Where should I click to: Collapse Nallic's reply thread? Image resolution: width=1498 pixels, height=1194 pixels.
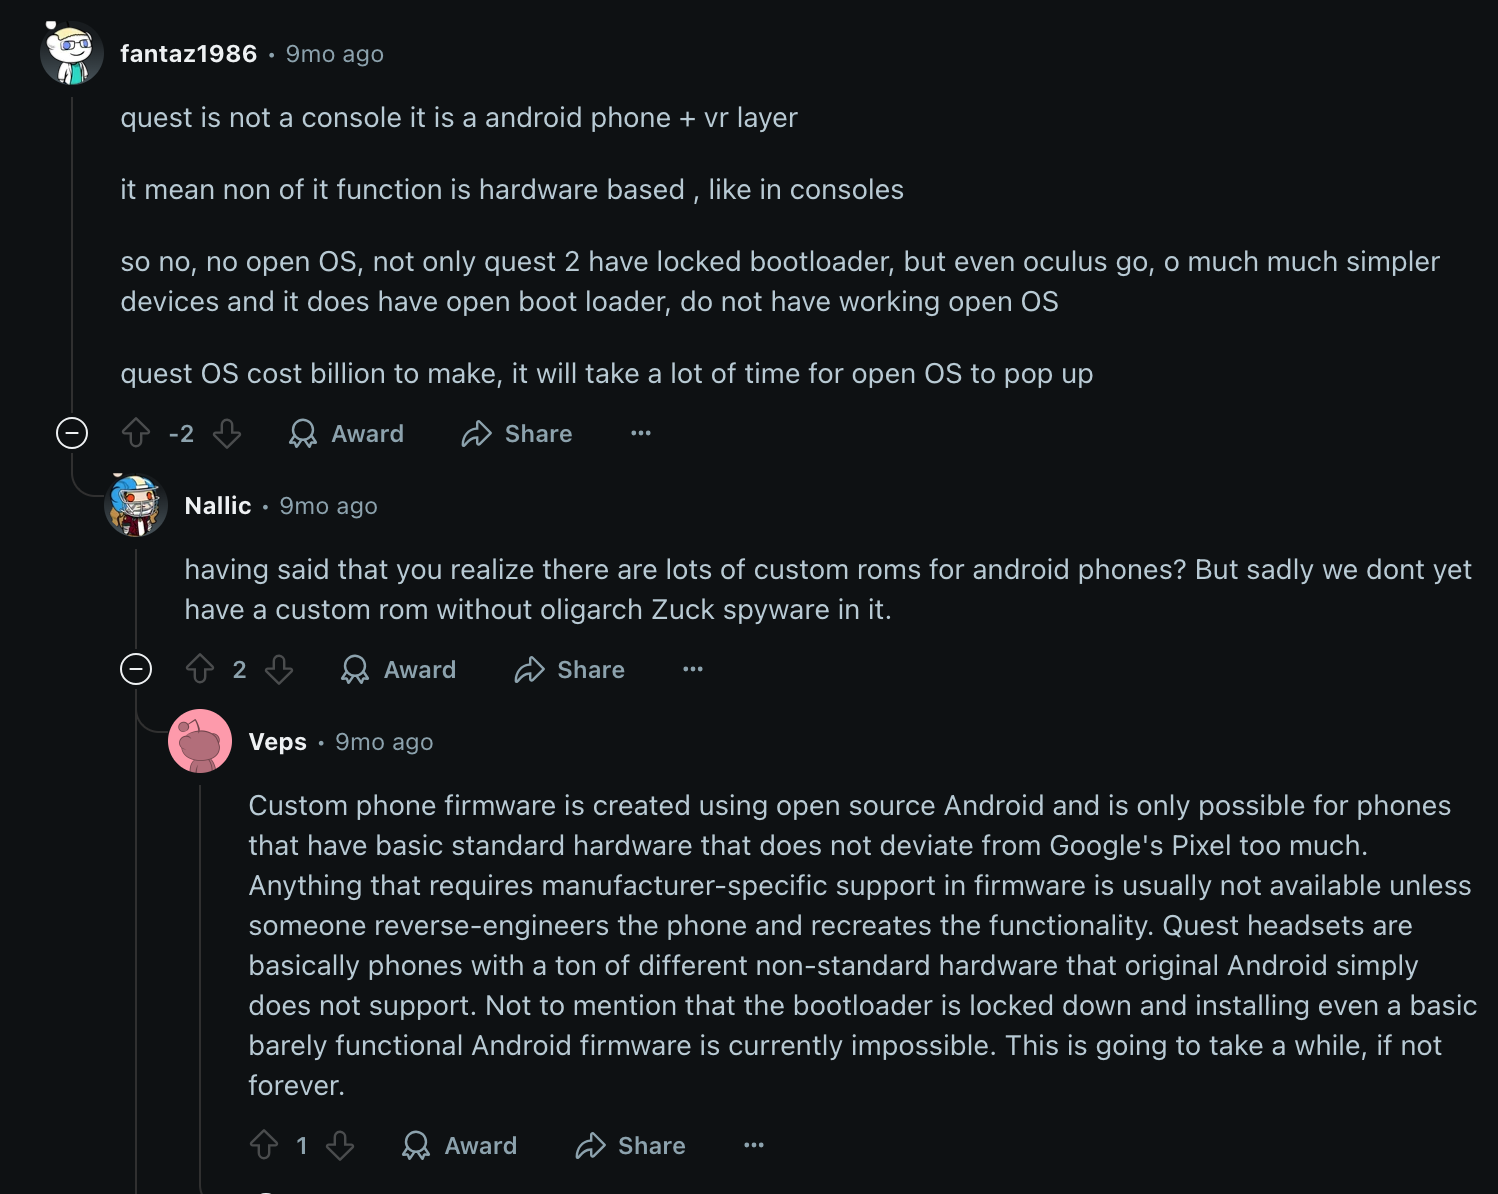tap(136, 669)
